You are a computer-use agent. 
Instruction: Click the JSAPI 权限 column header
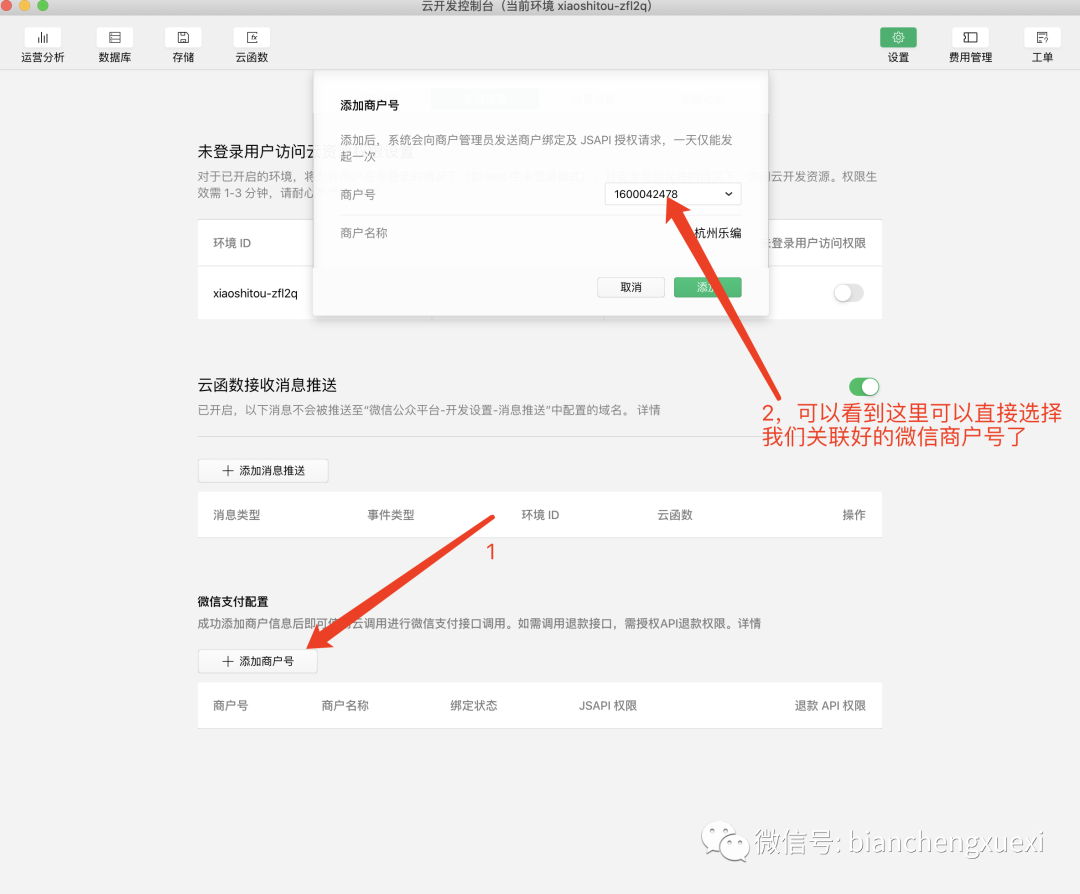point(608,705)
